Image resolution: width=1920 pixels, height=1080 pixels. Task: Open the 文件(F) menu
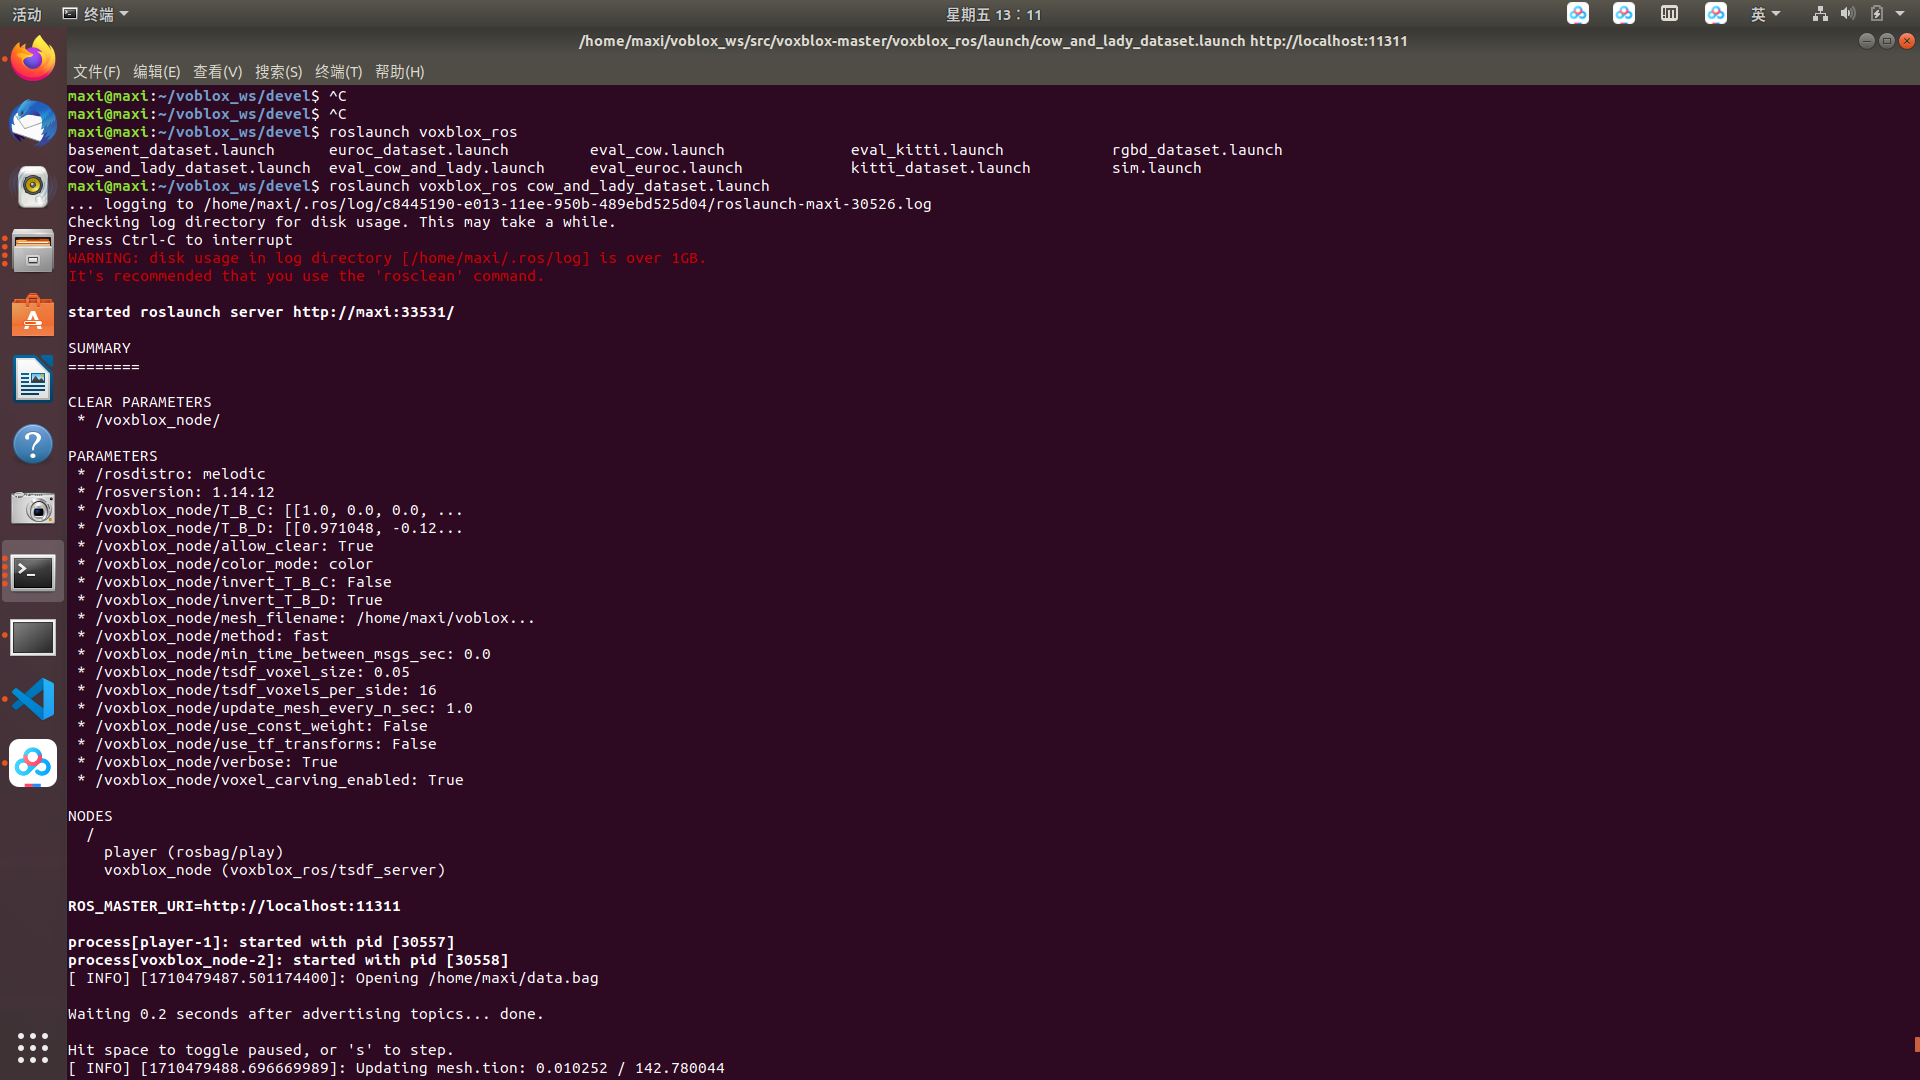(x=96, y=72)
